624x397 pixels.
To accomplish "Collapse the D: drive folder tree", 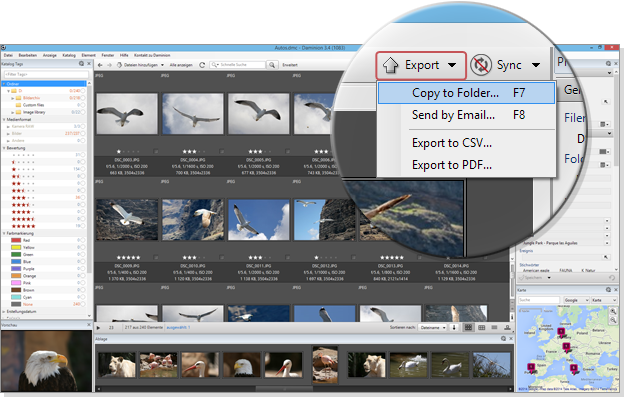I will click(8, 91).
